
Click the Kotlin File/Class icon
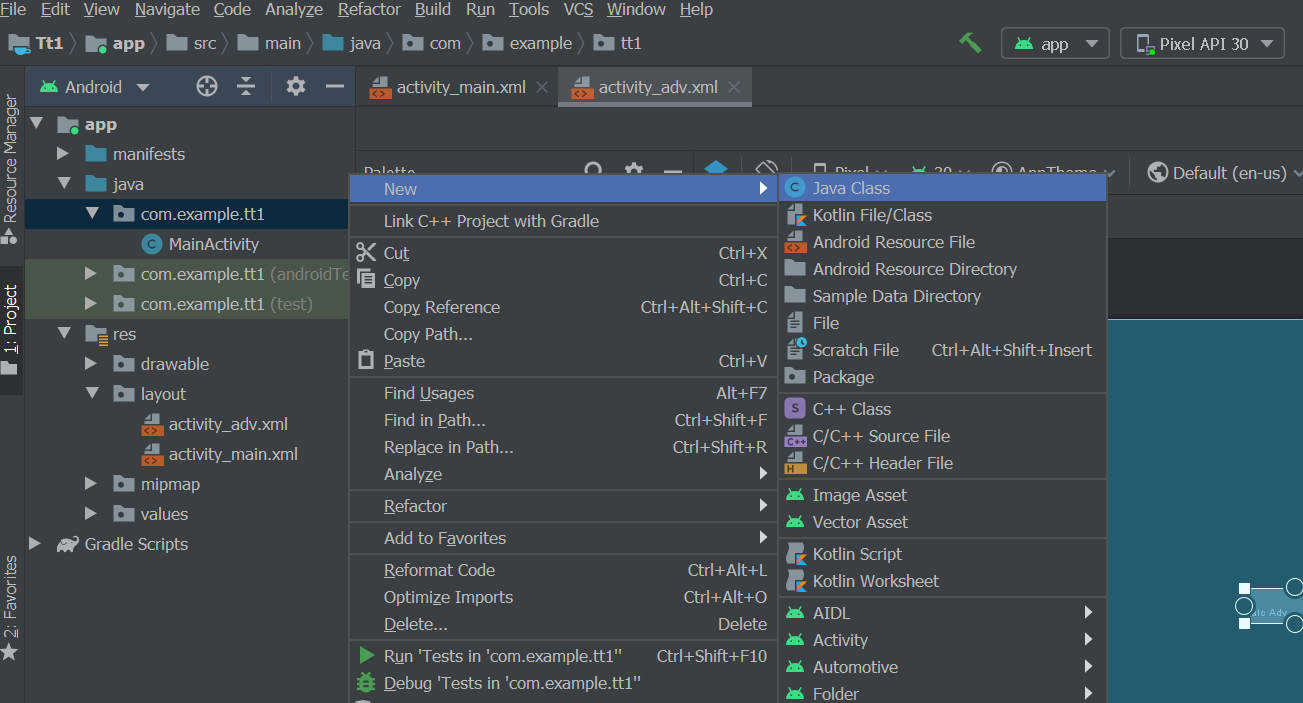click(795, 215)
